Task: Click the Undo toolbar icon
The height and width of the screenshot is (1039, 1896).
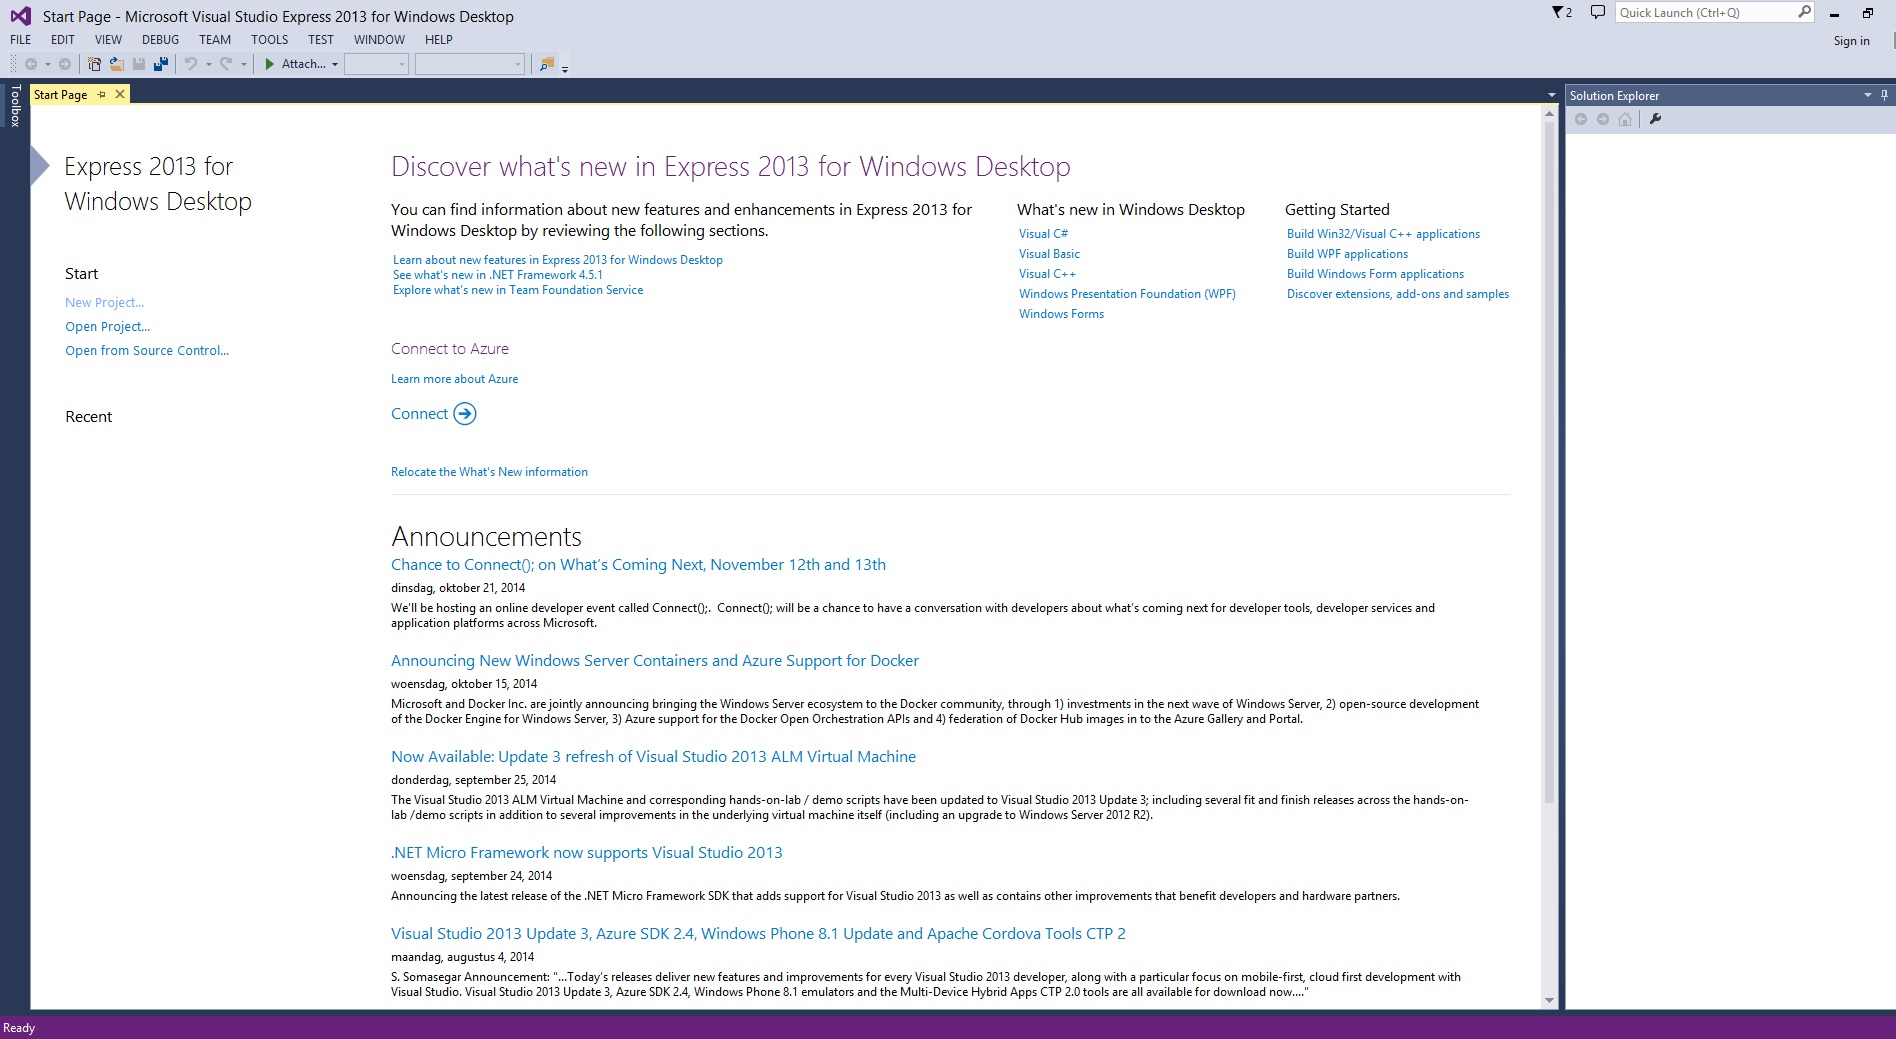Action: (x=190, y=64)
